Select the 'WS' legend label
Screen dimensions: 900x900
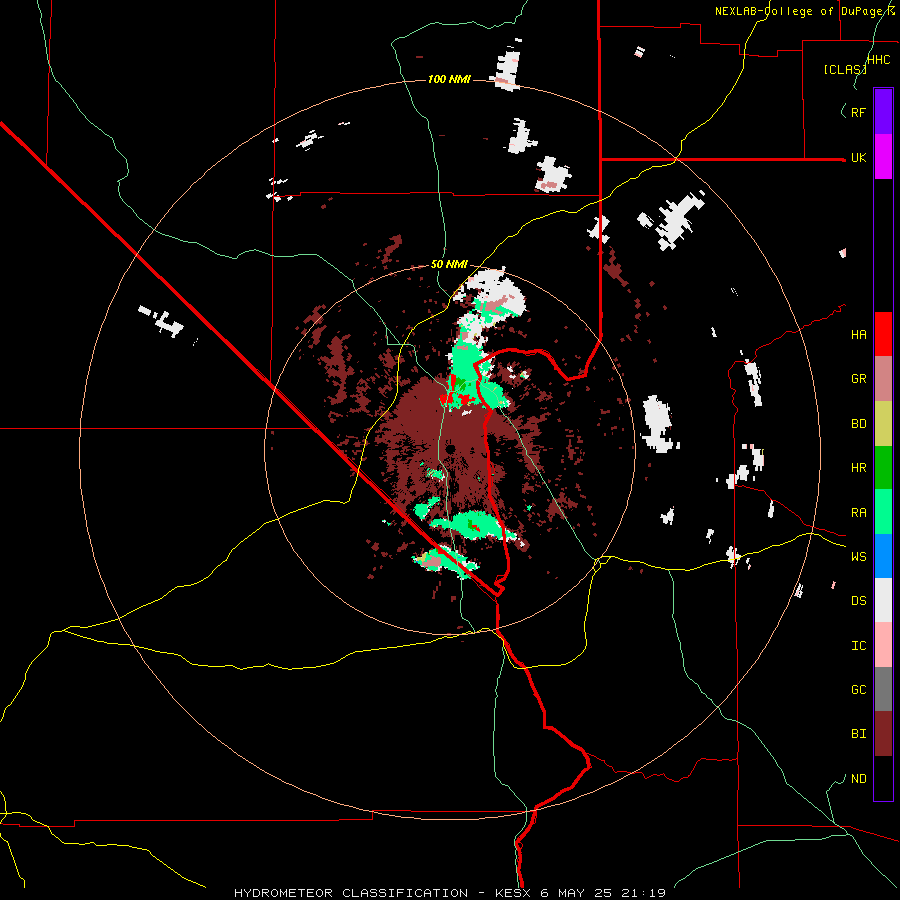point(858,557)
